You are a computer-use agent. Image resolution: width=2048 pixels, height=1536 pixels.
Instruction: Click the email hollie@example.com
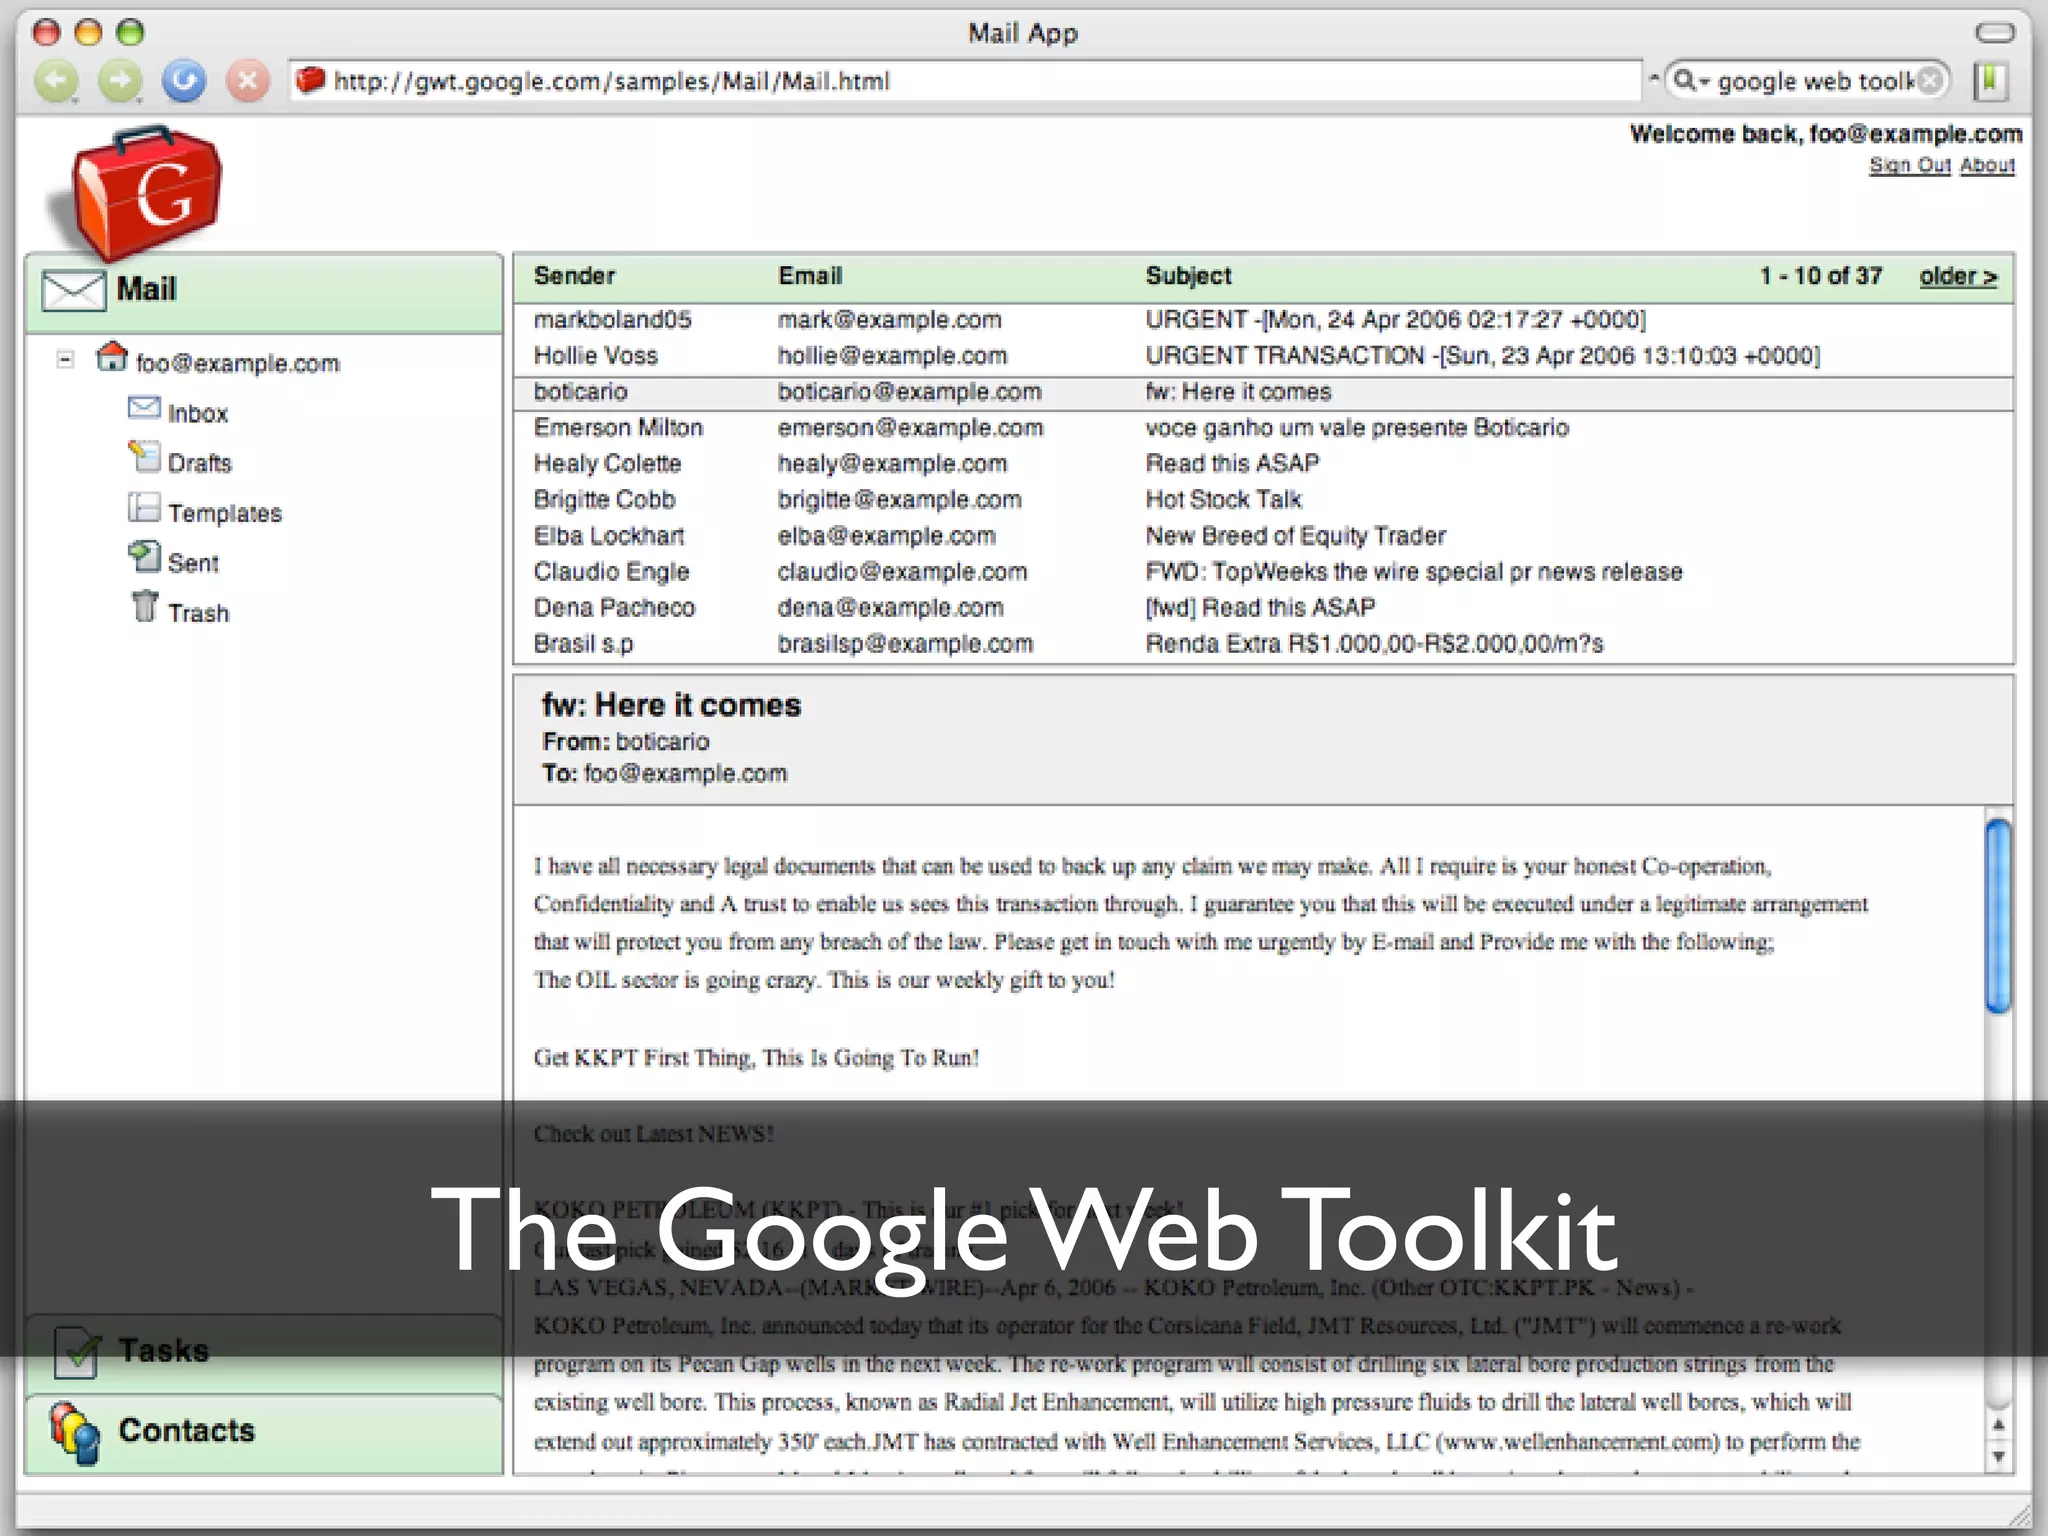(892, 356)
